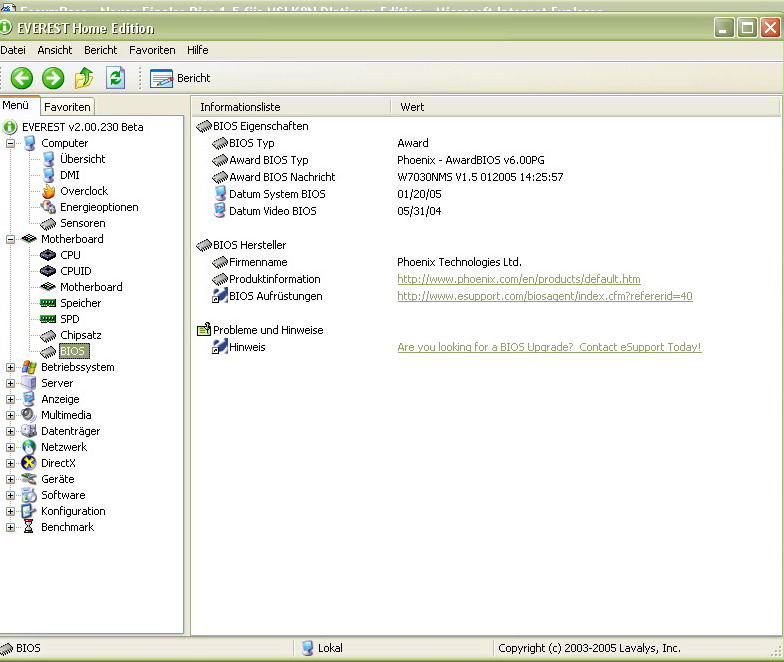Open the DMI tree entry
The image size is (784, 662).
[70, 175]
